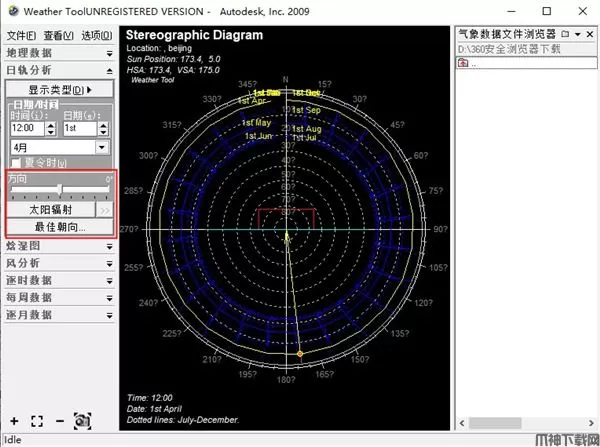Image resolution: width=600 pixels, height=447 pixels.
Task: Open the 4月 month dropdown
Action: (x=102, y=147)
